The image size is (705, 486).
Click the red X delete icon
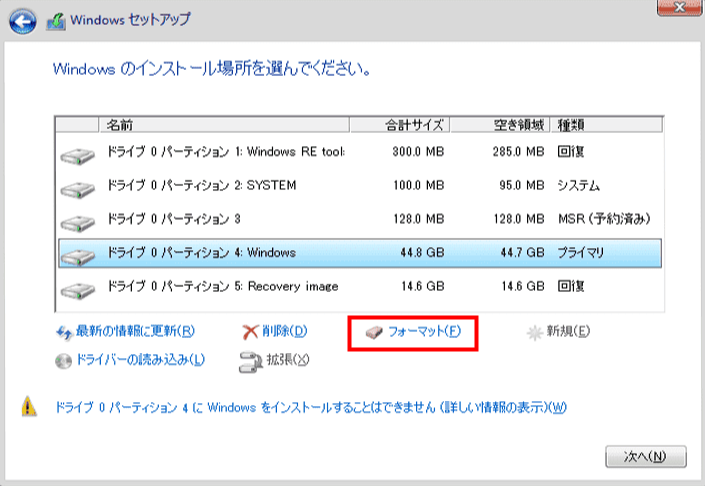coord(250,332)
